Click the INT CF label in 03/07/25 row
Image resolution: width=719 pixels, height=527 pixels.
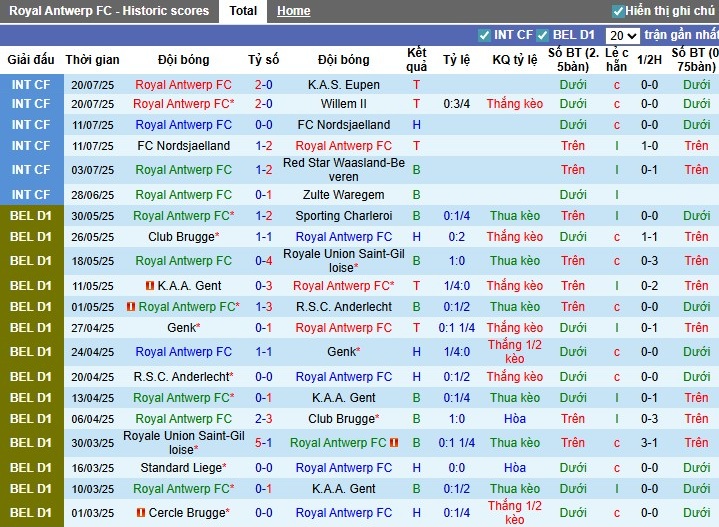31,170
